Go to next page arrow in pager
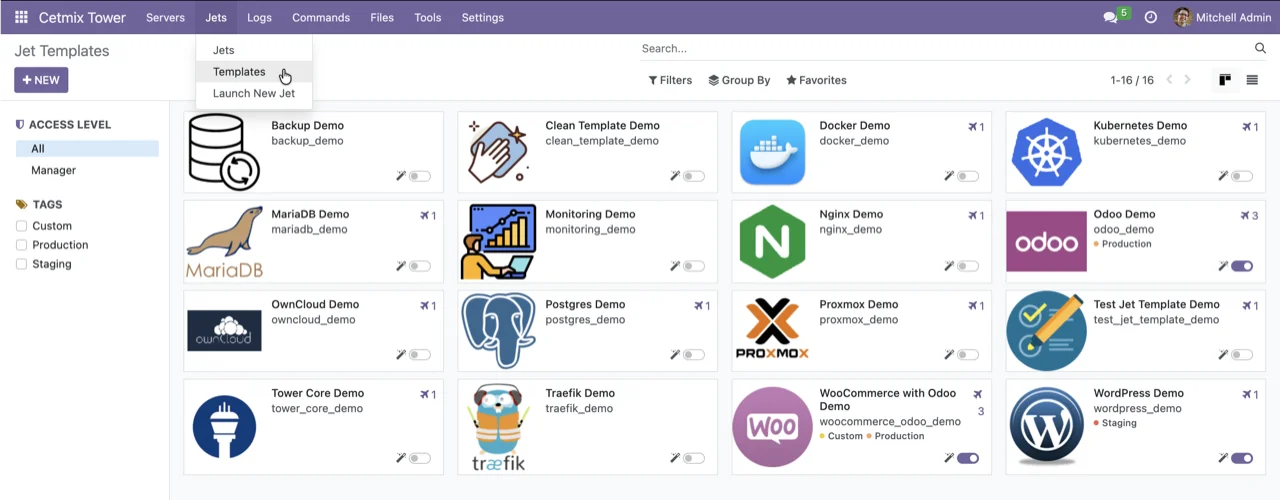The height and width of the screenshot is (500, 1280). (1188, 80)
